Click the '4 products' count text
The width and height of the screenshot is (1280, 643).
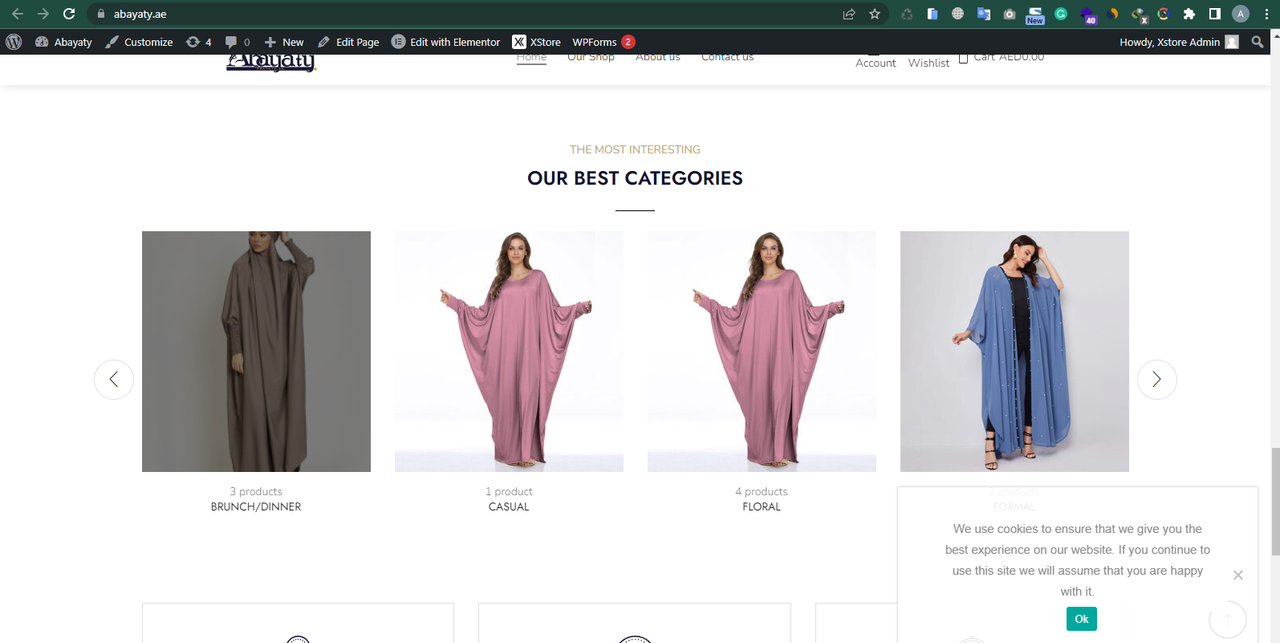[x=762, y=492]
